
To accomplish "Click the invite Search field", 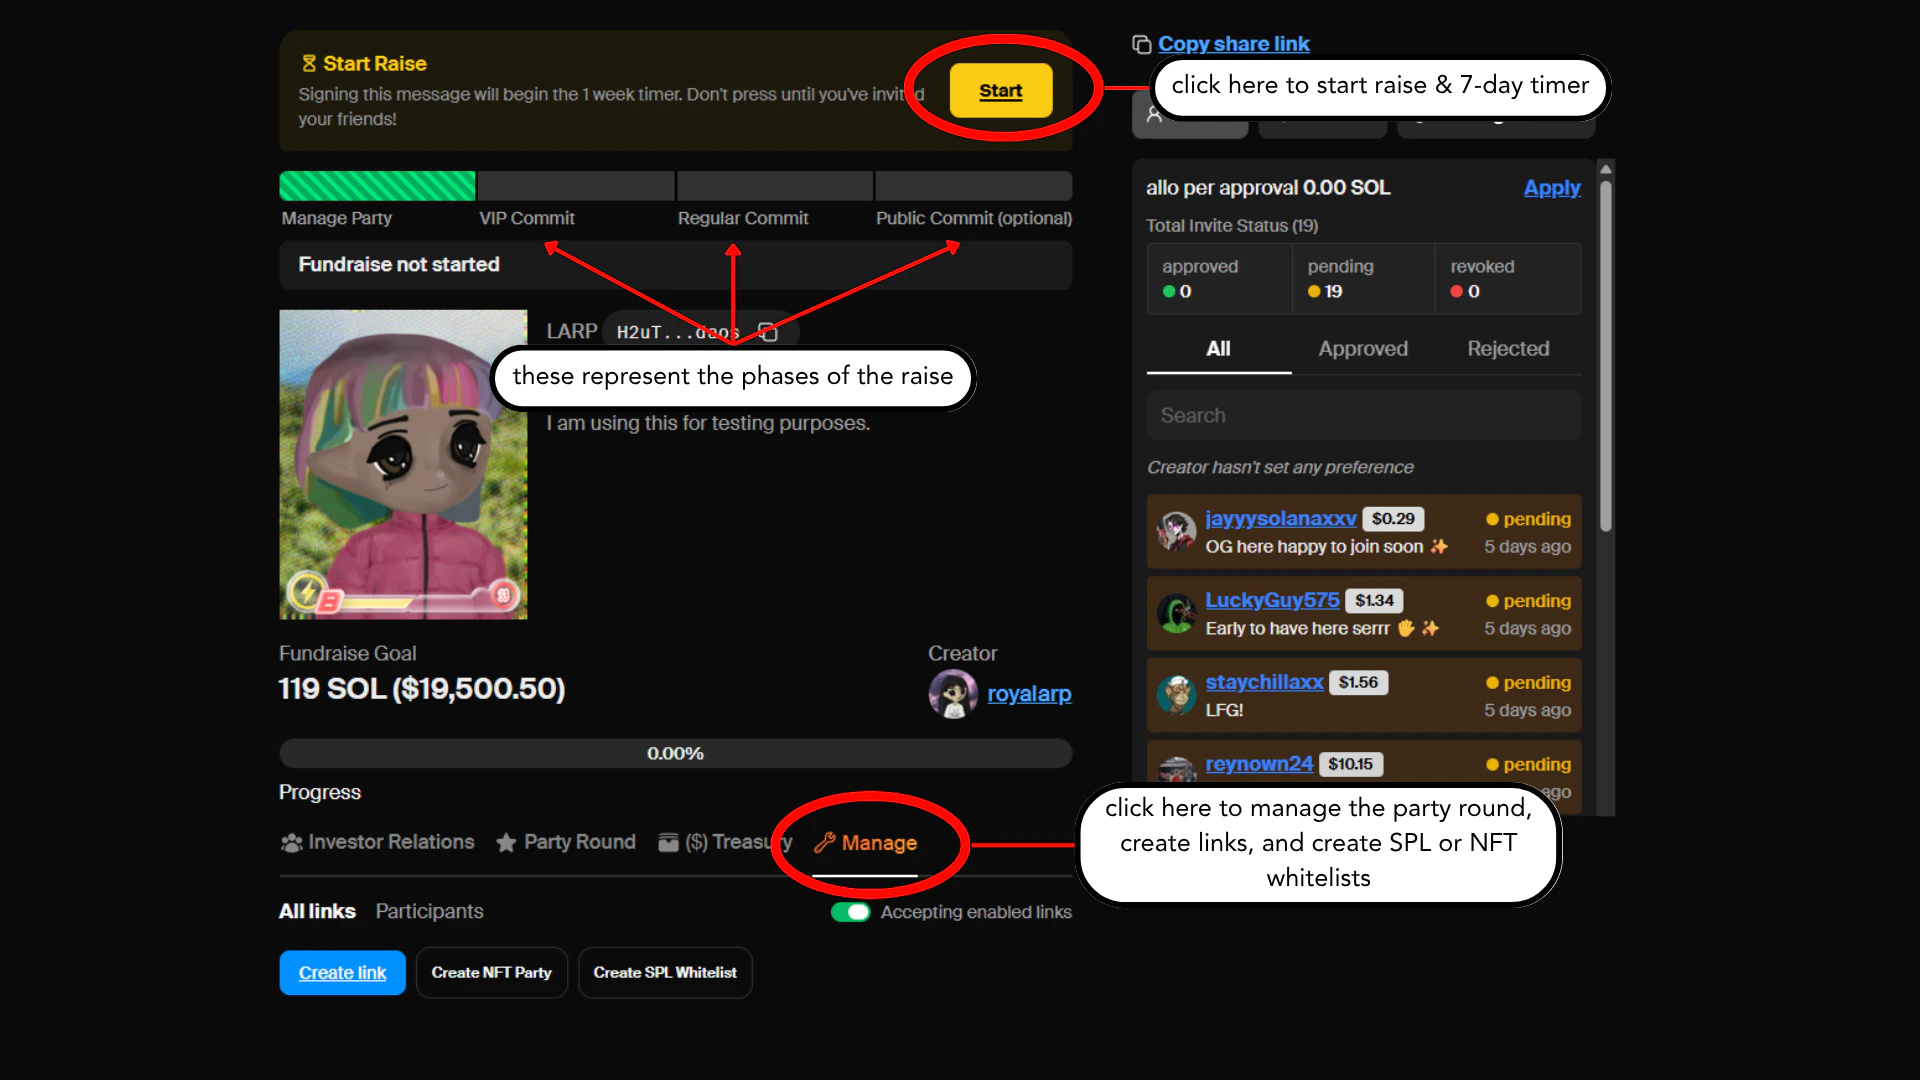I will 1363,415.
